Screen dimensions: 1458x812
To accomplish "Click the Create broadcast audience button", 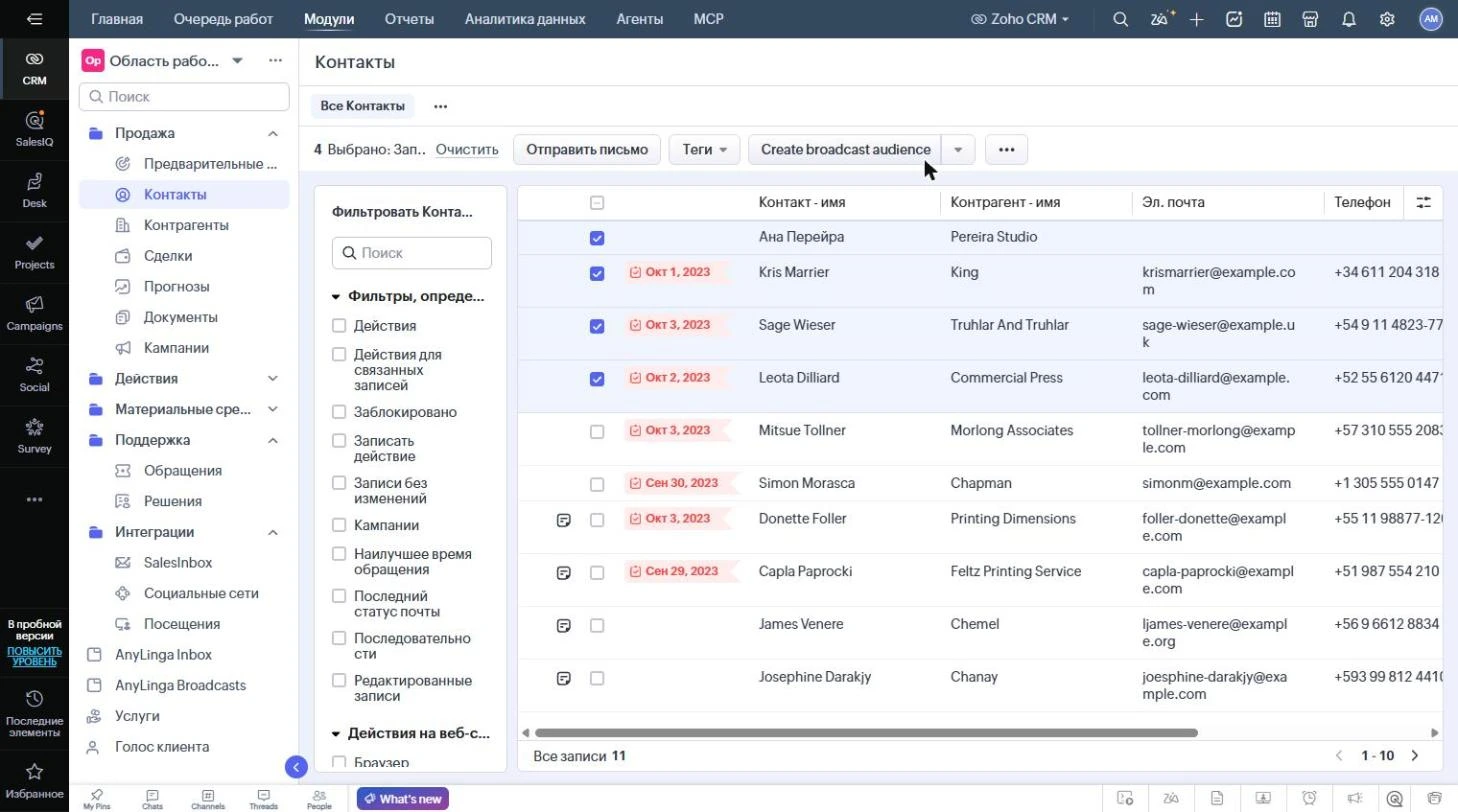I will 845,149.
